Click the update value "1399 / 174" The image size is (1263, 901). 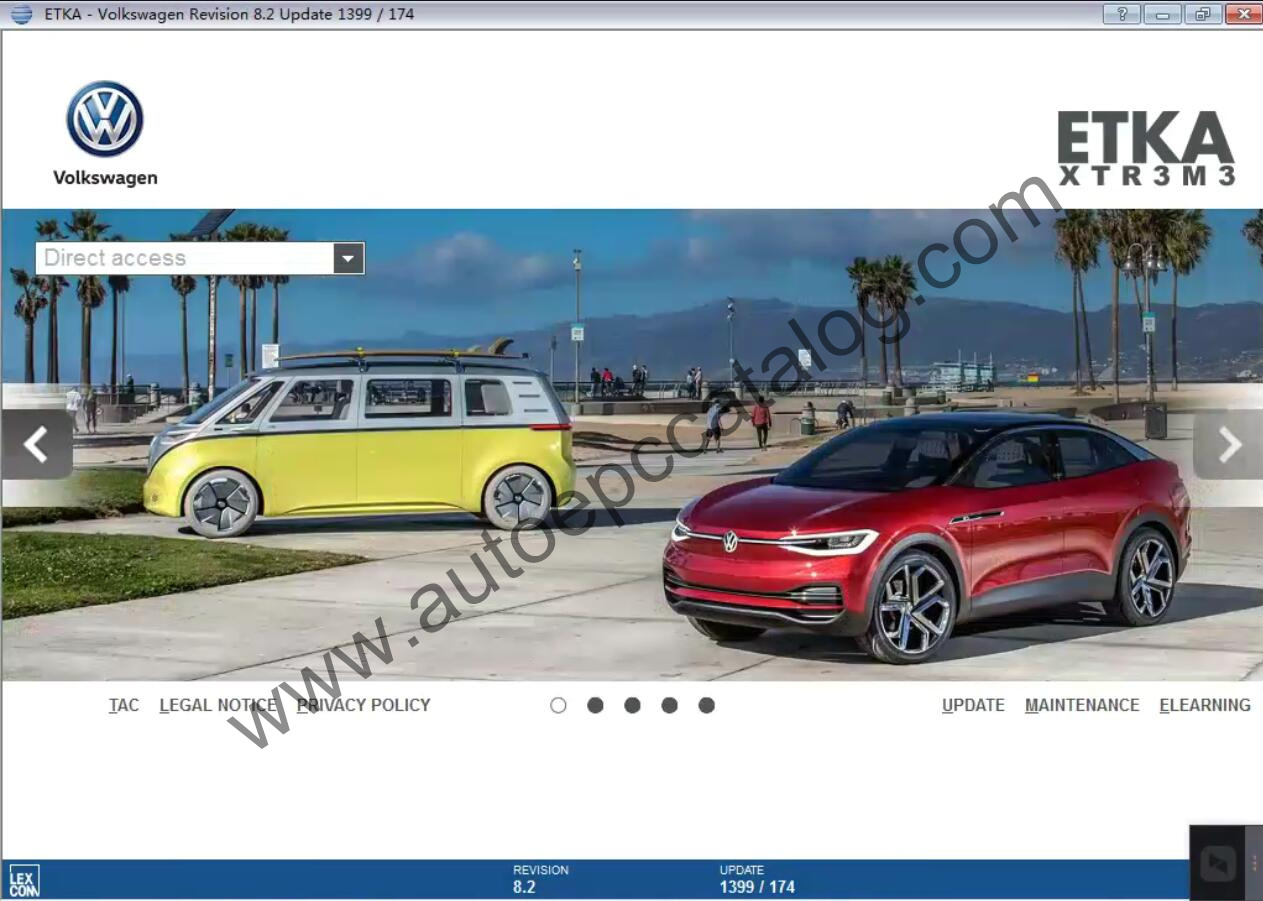click(757, 887)
